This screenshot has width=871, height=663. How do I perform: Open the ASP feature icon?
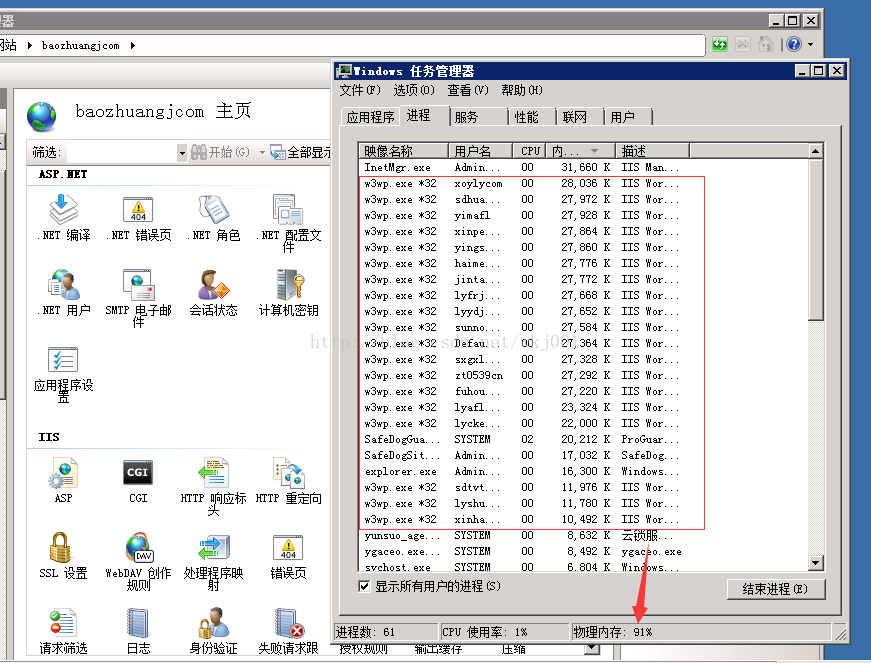[63, 473]
